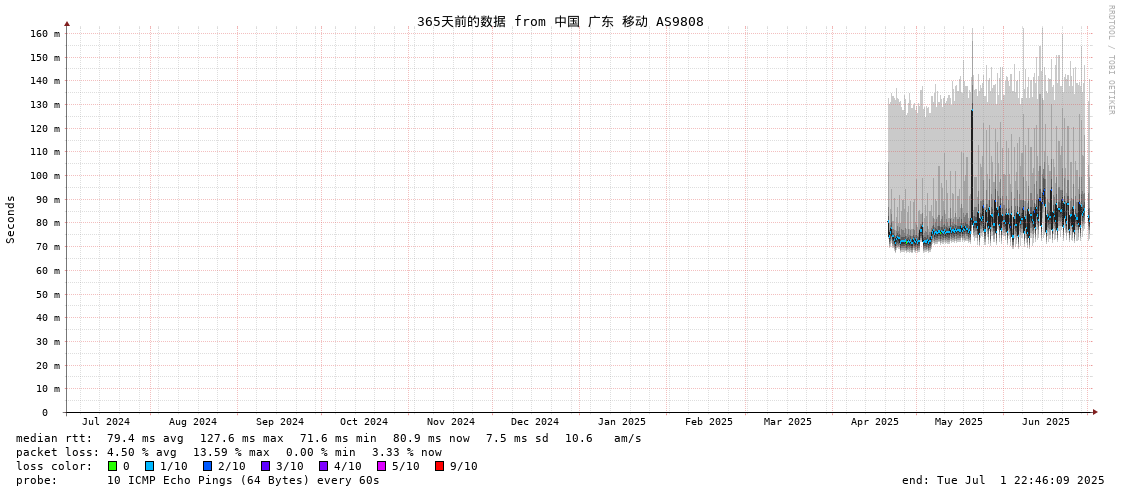Image resolution: width=1121 pixels, height=494 pixels.
Task: Click the '160 m' y-axis label
Action: [45, 34]
